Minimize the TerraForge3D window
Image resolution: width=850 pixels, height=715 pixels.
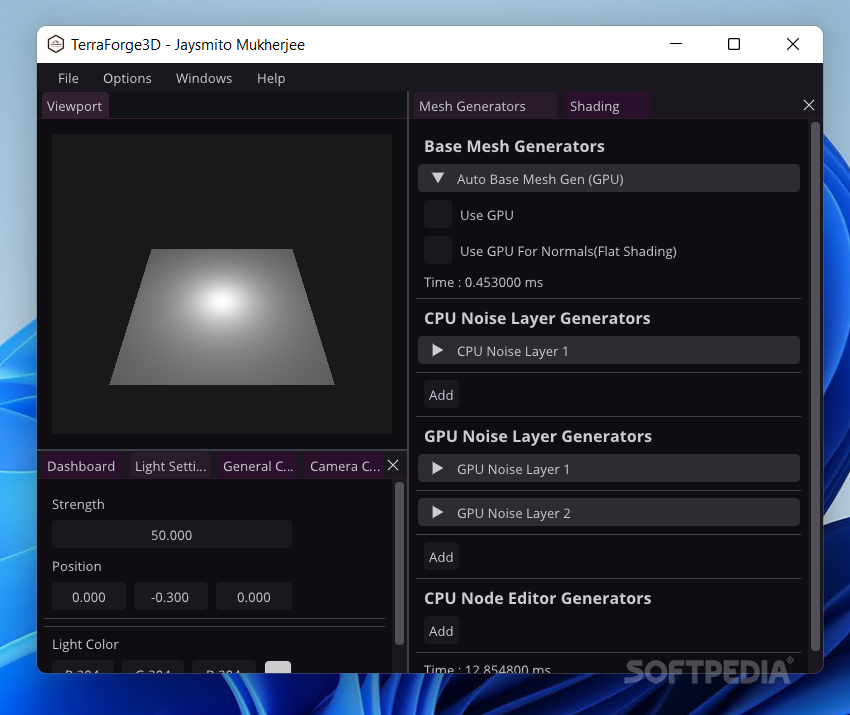676,44
